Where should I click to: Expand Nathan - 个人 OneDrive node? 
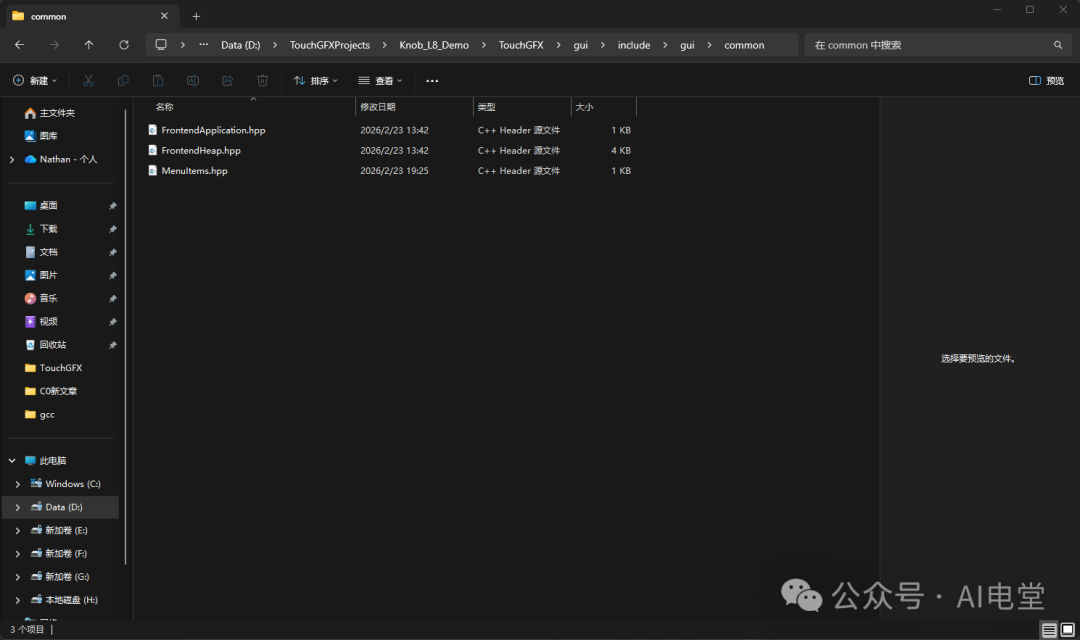[12, 159]
